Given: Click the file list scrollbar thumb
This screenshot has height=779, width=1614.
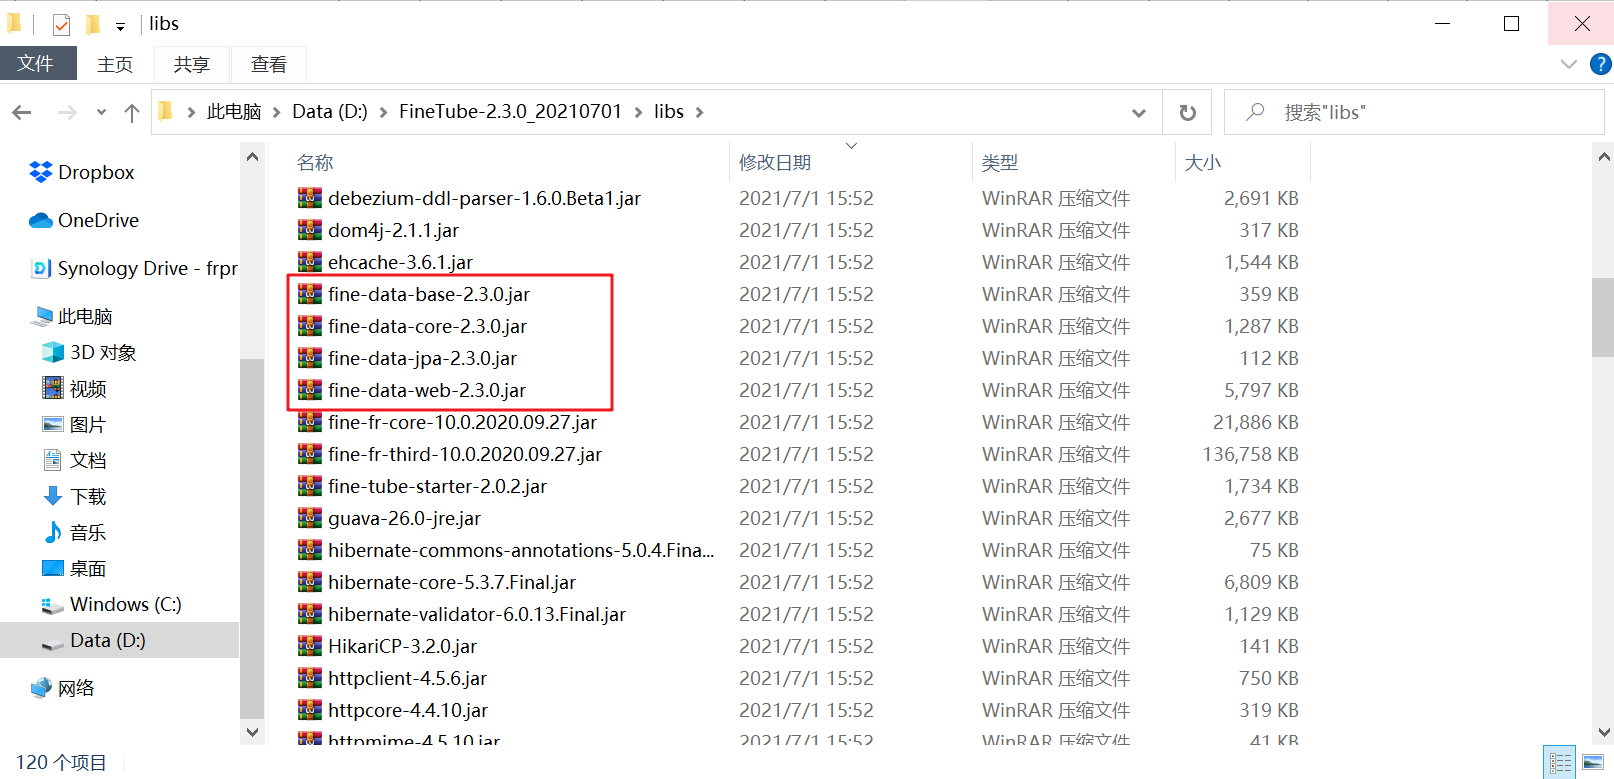Looking at the screenshot, I should pos(1603,317).
